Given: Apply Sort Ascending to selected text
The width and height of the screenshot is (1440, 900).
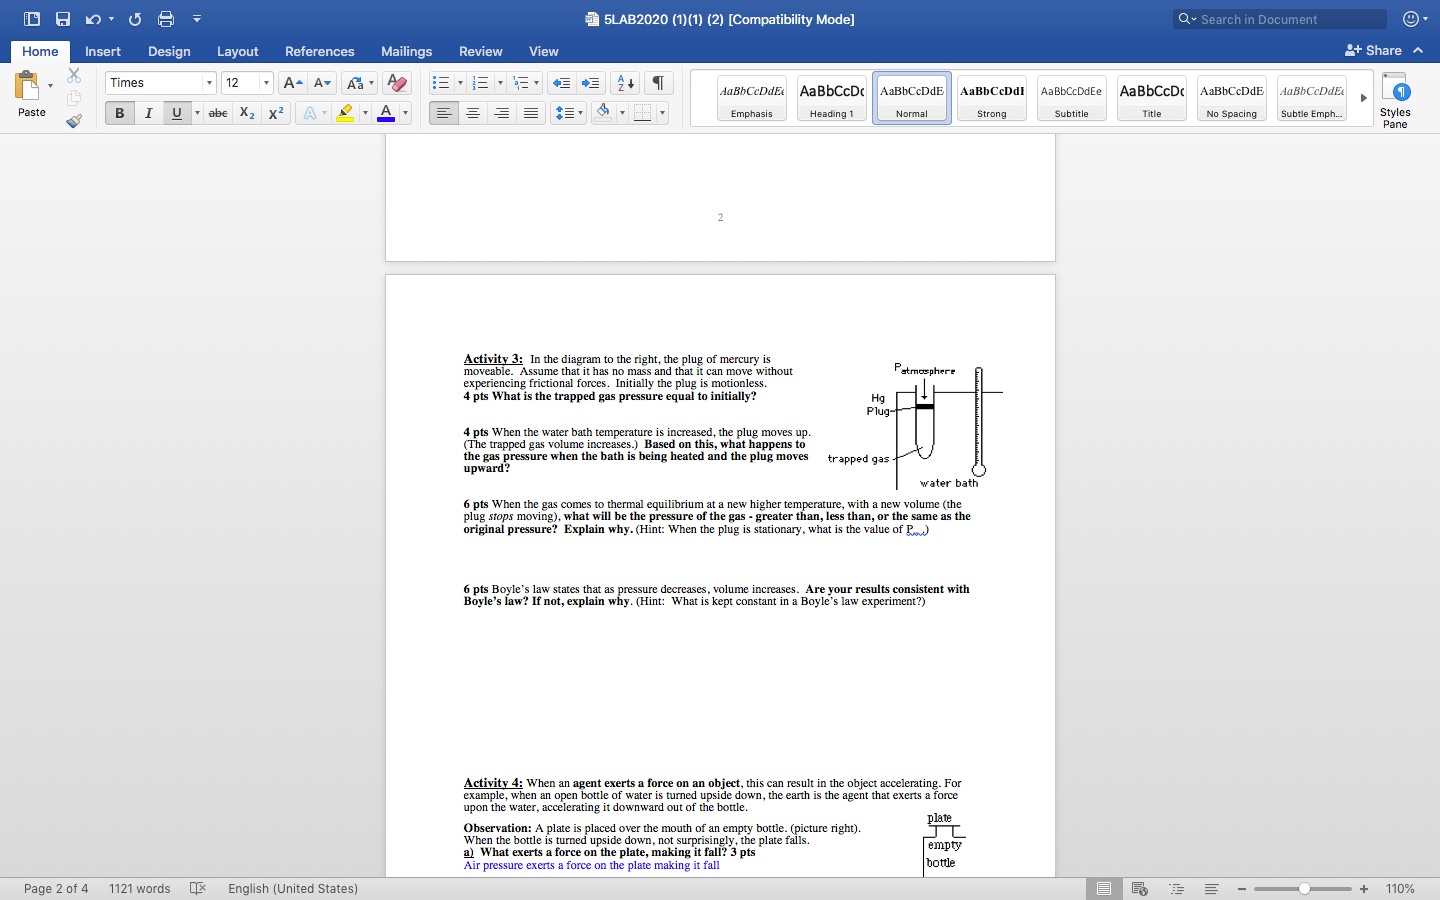Looking at the screenshot, I should pyautogui.click(x=622, y=82).
